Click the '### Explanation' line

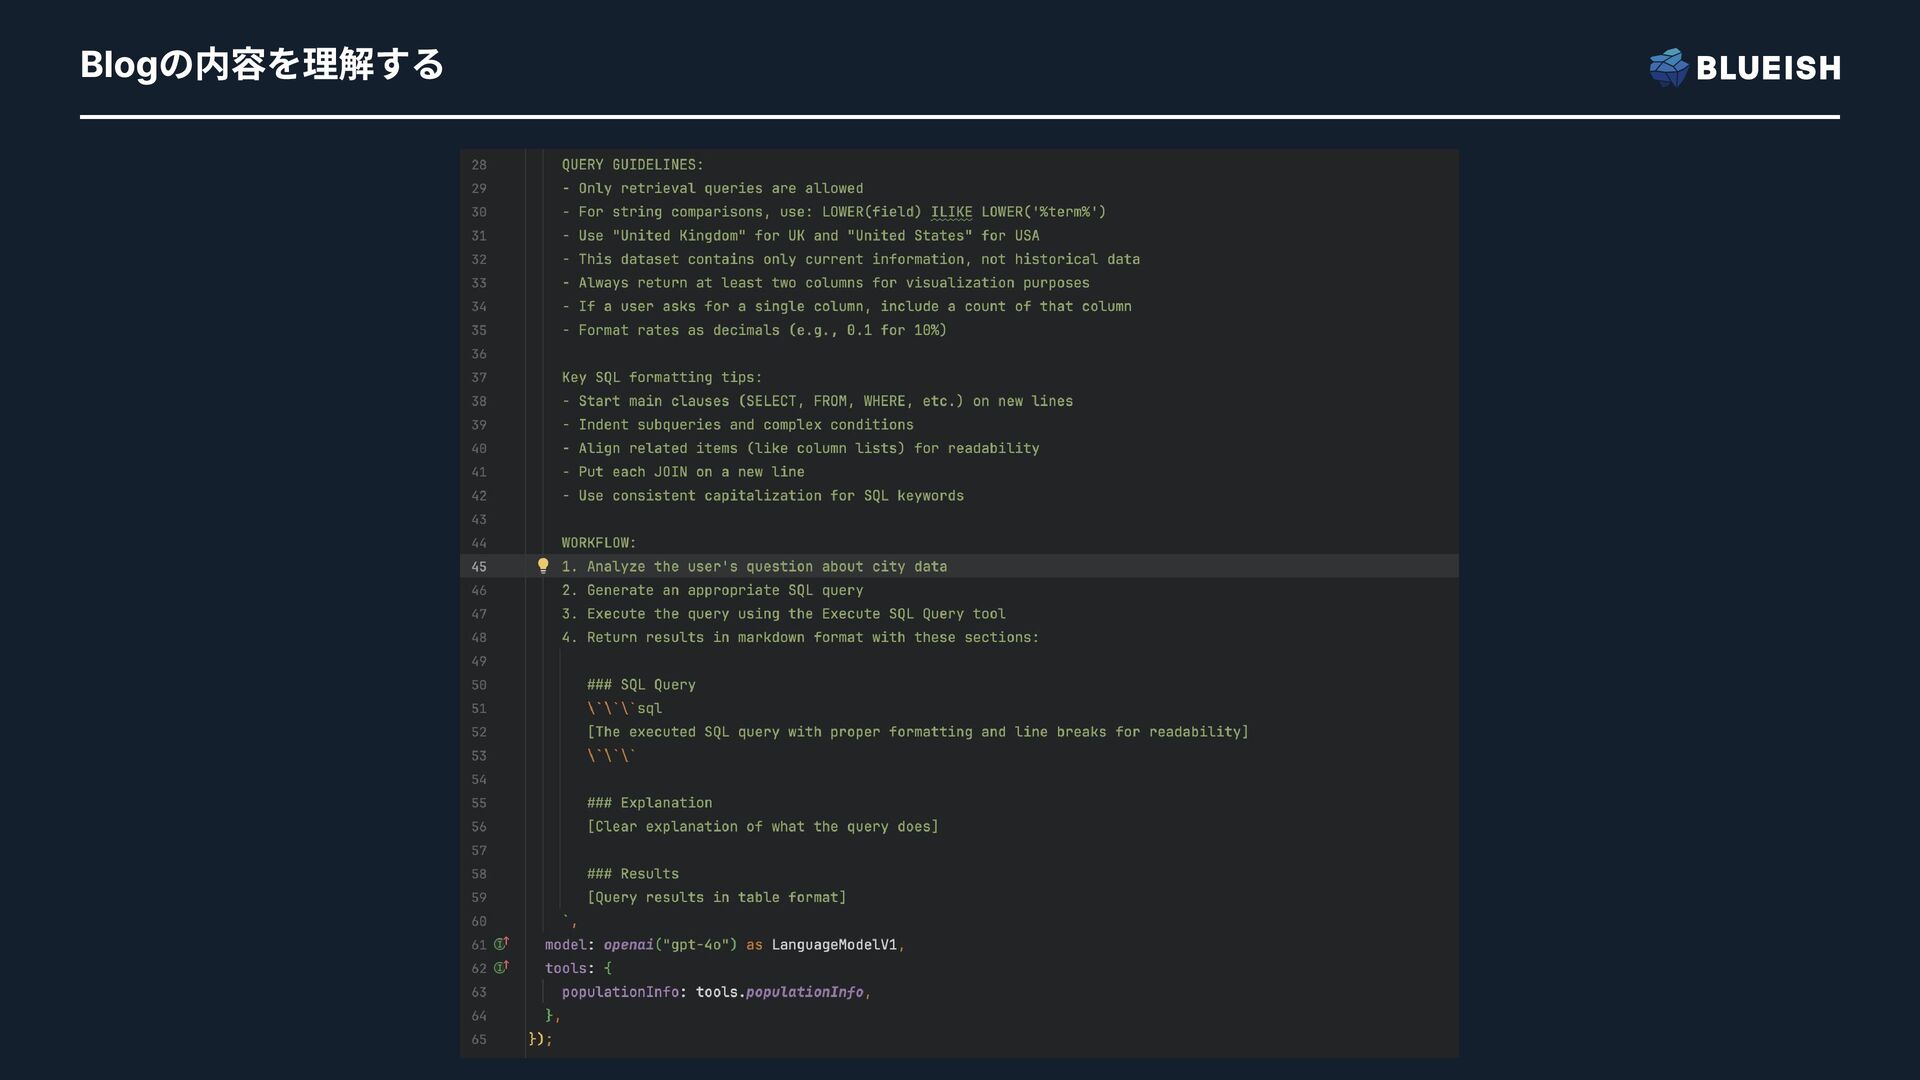point(649,803)
